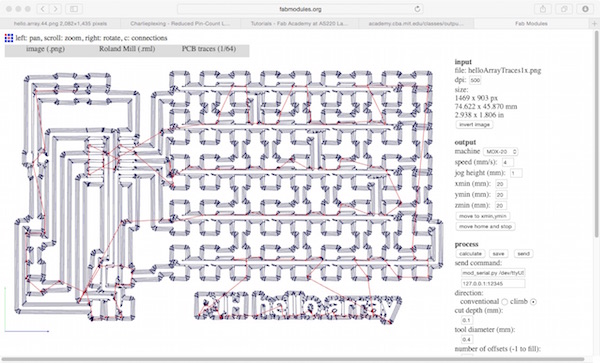Screen dimensions: 600x363
Task: Open the Safari share button
Action: point(543,9)
